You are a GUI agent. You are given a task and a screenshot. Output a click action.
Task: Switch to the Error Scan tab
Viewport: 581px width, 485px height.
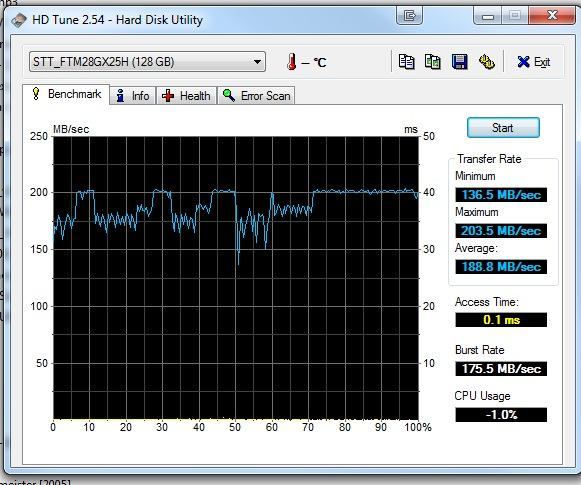(x=256, y=96)
